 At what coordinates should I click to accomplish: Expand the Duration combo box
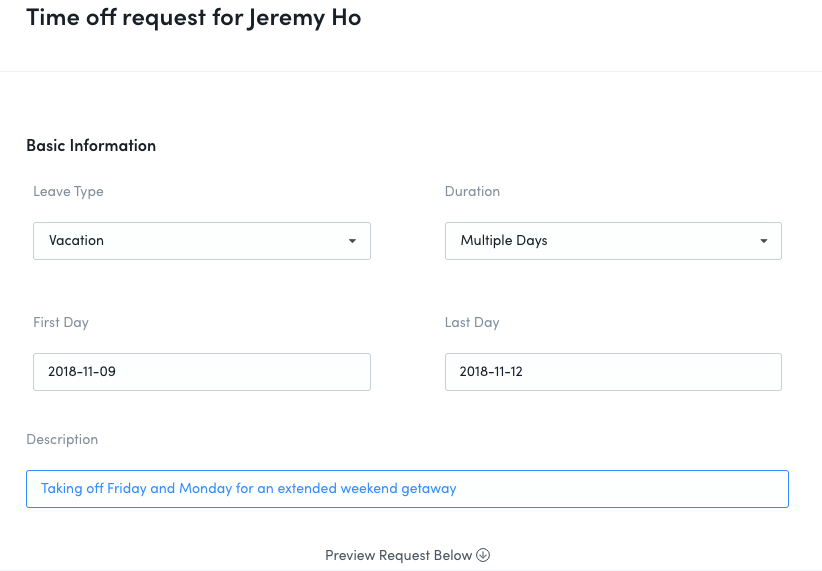(613, 241)
